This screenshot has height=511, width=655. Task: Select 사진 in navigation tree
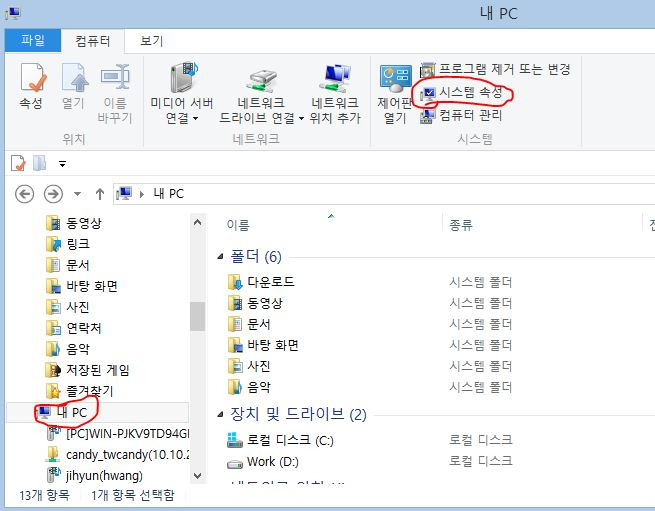click(x=68, y=308)
